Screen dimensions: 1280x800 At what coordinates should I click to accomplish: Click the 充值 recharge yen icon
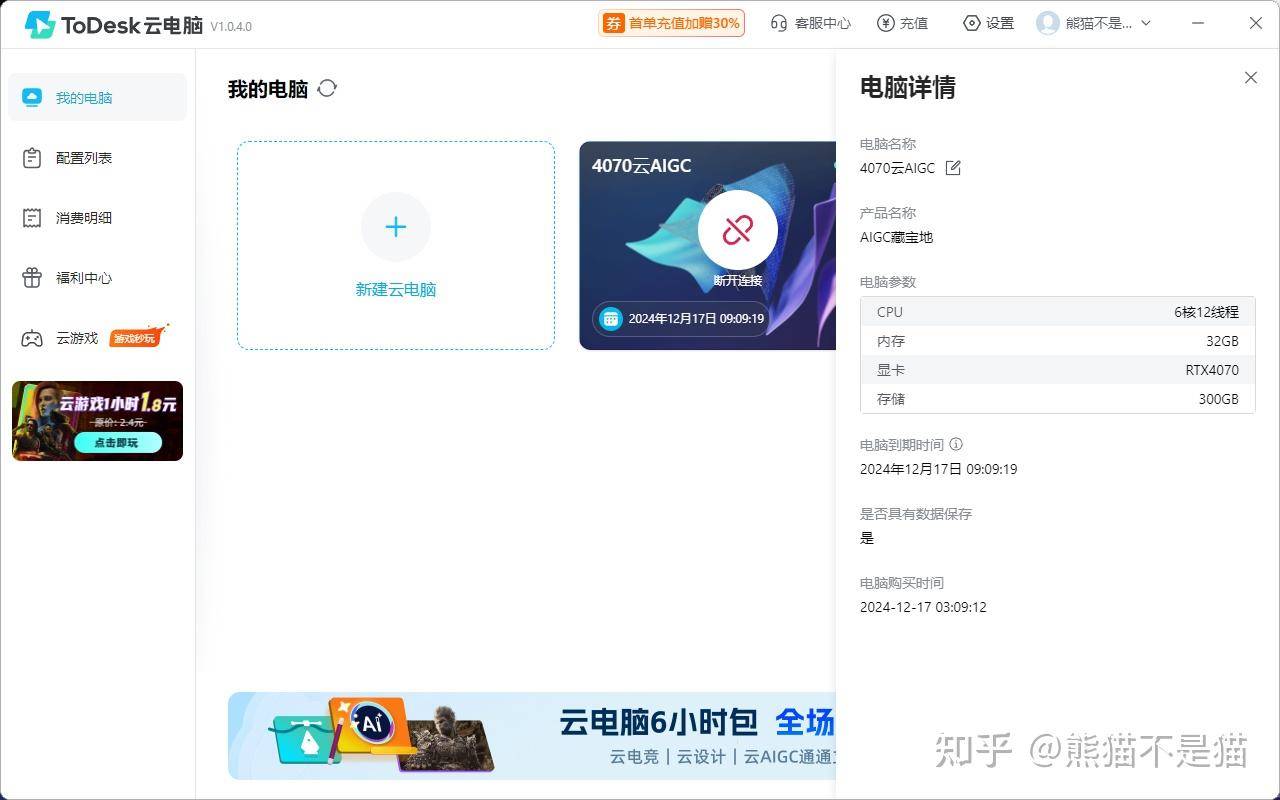[x=885, y=23]
